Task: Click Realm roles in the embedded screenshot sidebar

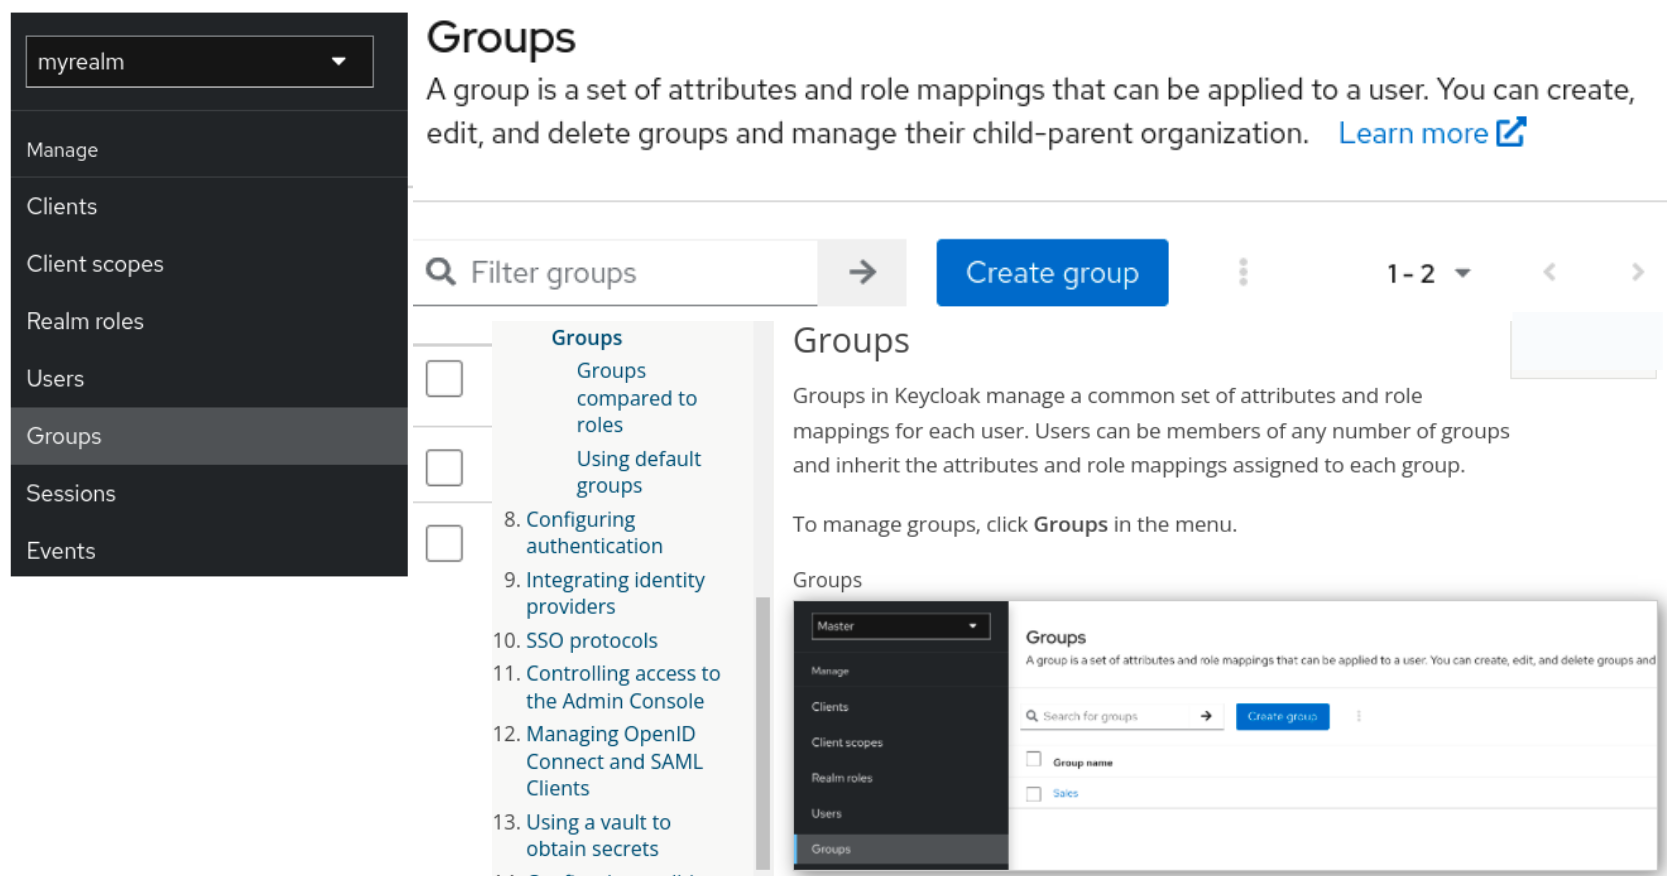Action: coord(842,778)
